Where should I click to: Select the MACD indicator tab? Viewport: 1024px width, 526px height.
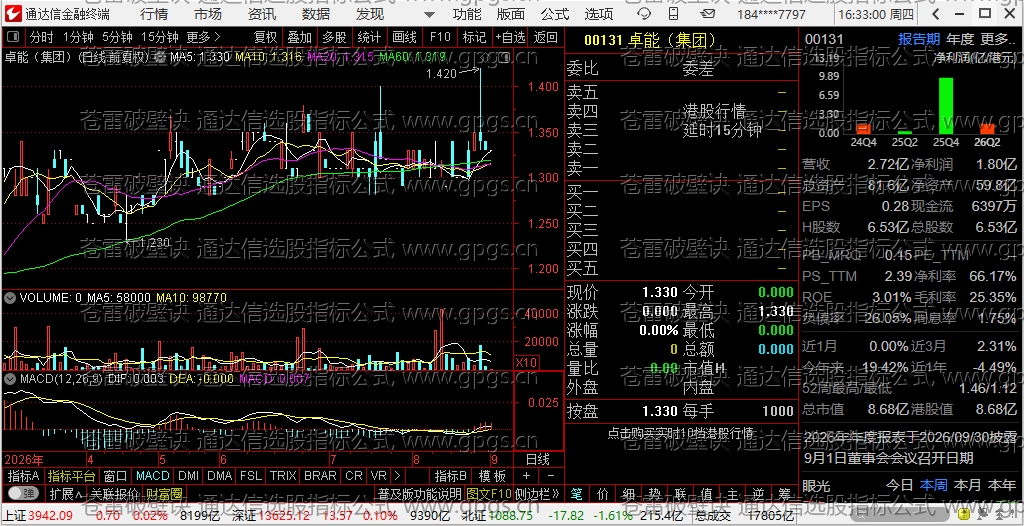click(153, 475)
